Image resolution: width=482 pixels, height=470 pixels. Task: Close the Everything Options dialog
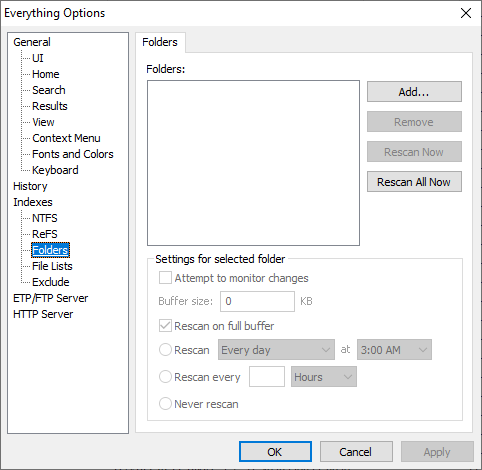(x=466, y=13)
